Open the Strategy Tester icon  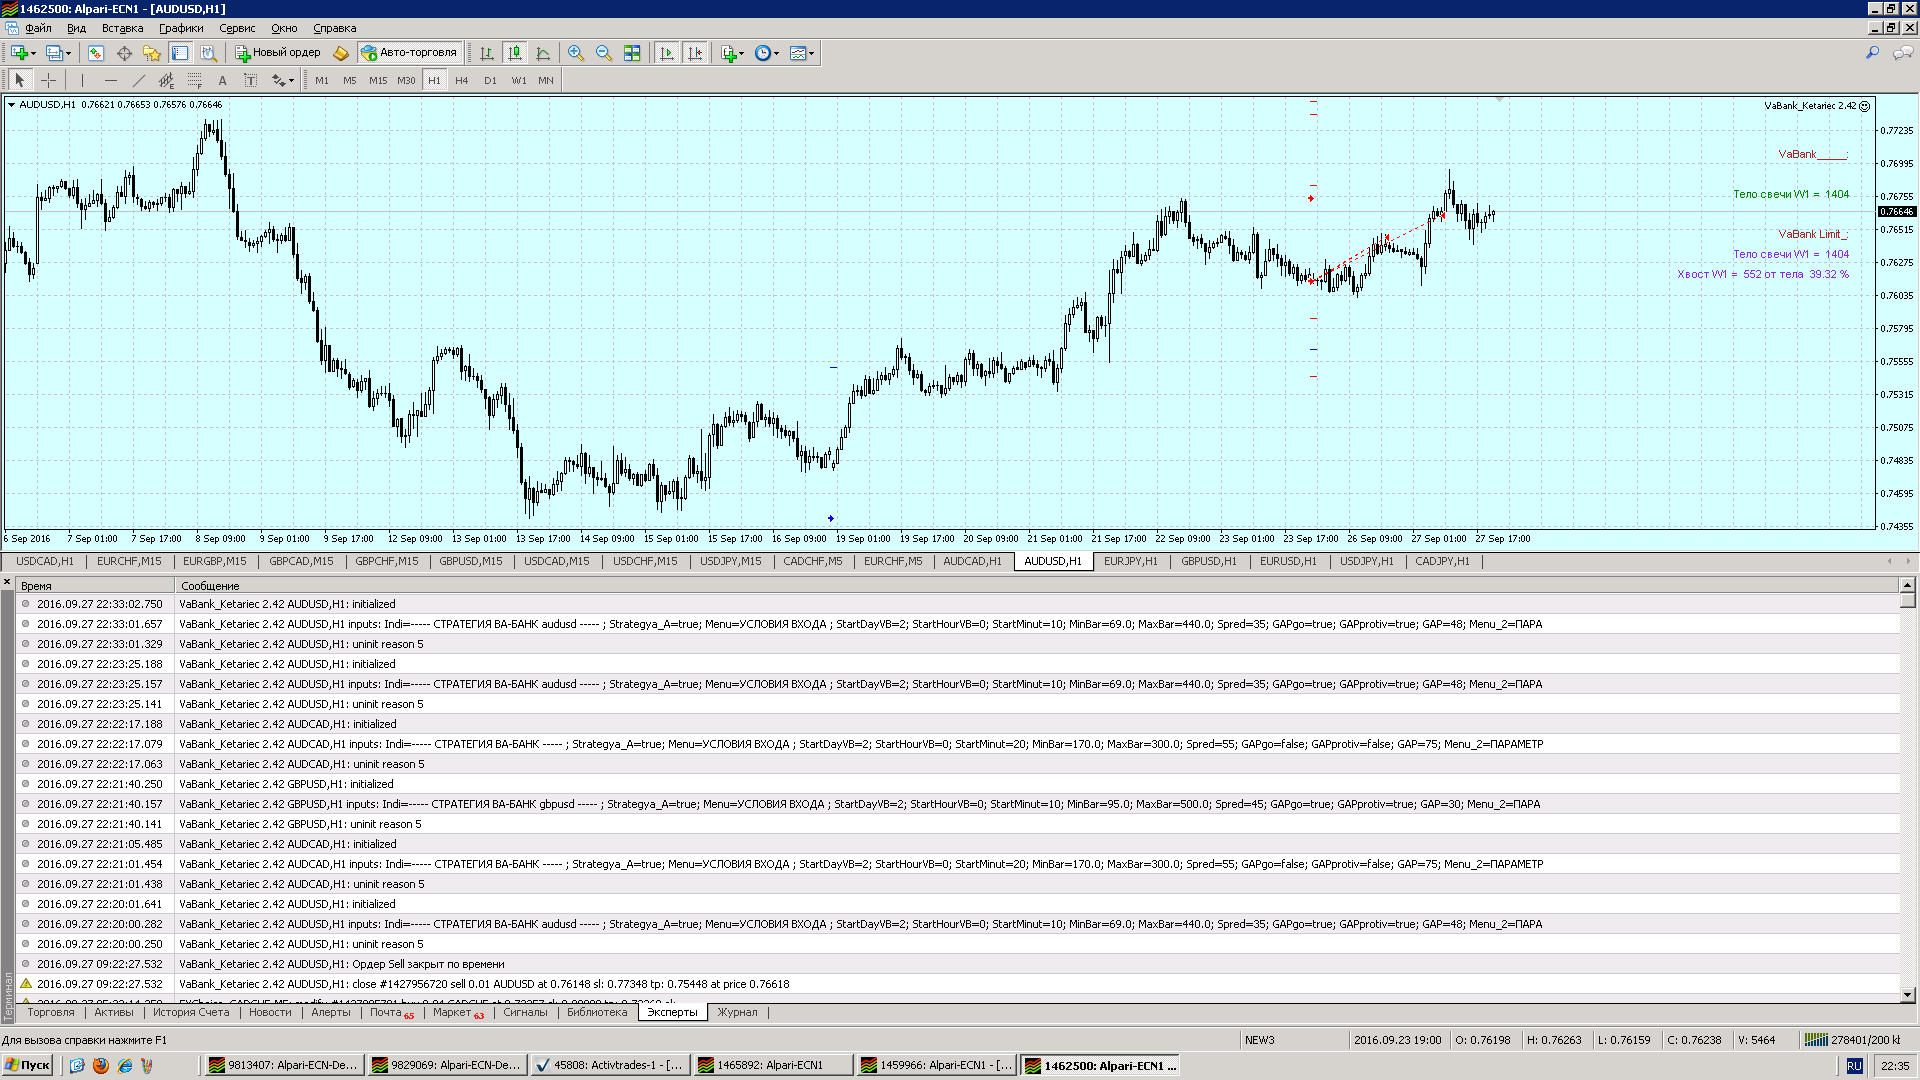[x=208, y=53]
